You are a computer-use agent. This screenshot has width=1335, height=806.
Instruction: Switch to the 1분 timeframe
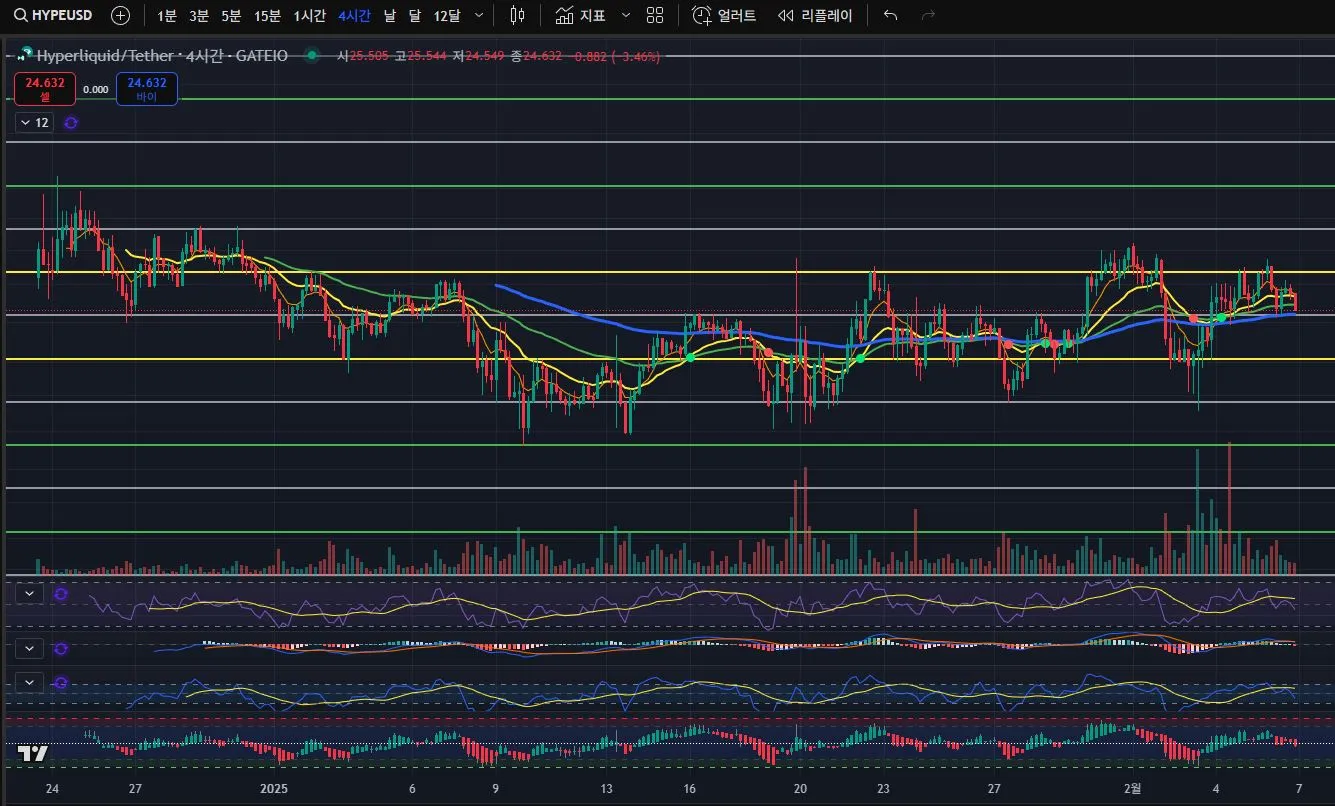click(166, 15)
